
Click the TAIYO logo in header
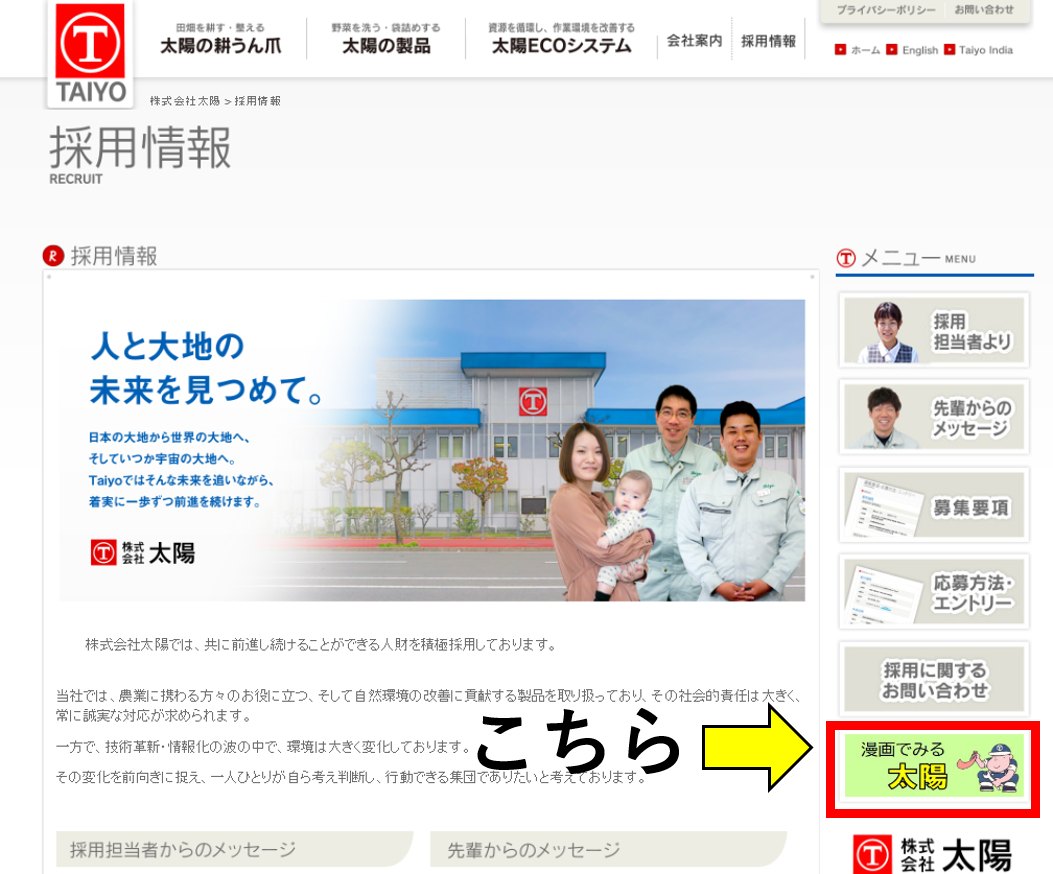[x=90, y=54]
